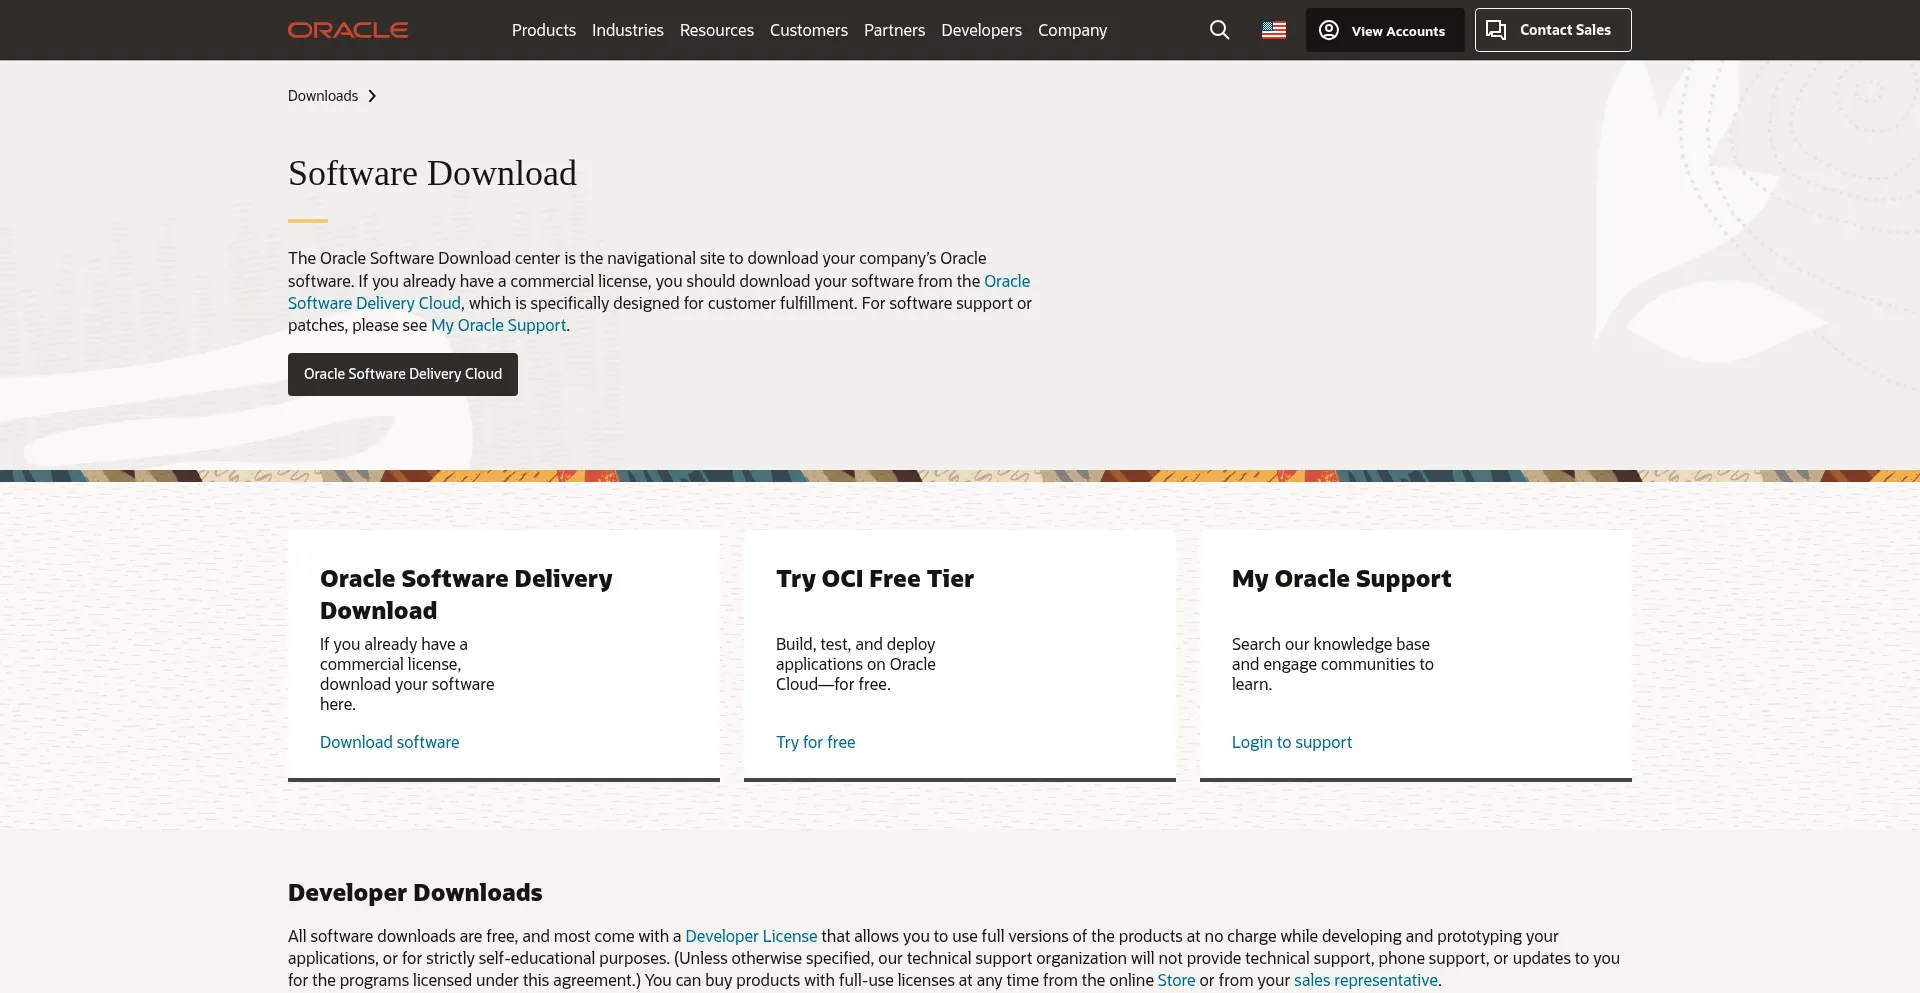Open the Store link
The width and height of the screenshot is (1920, 993).
[1176, 980]
